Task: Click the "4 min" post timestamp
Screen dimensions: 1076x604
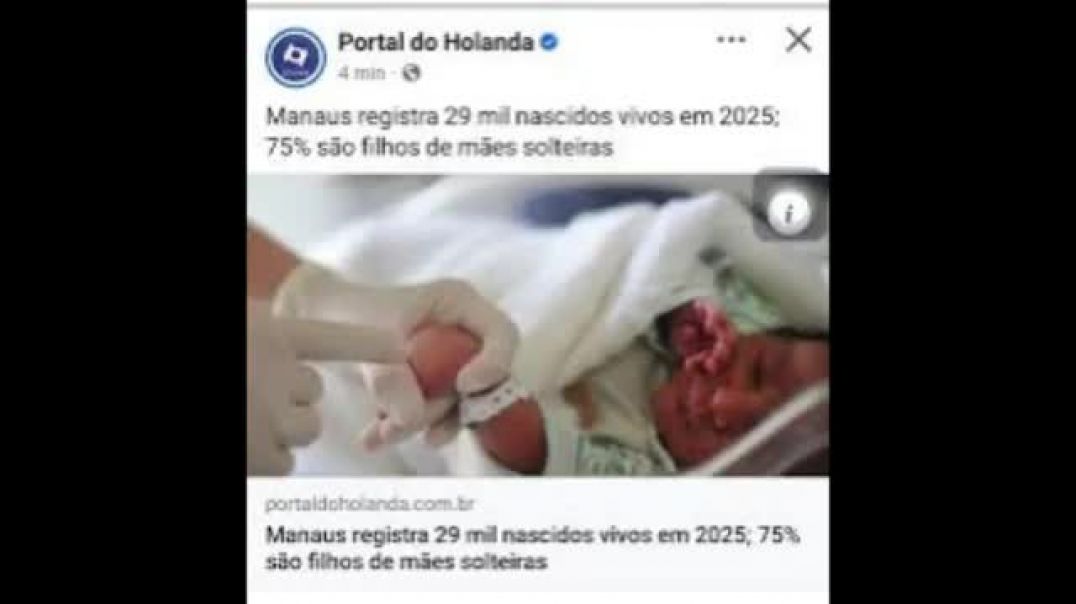Action: click(362, 73)
